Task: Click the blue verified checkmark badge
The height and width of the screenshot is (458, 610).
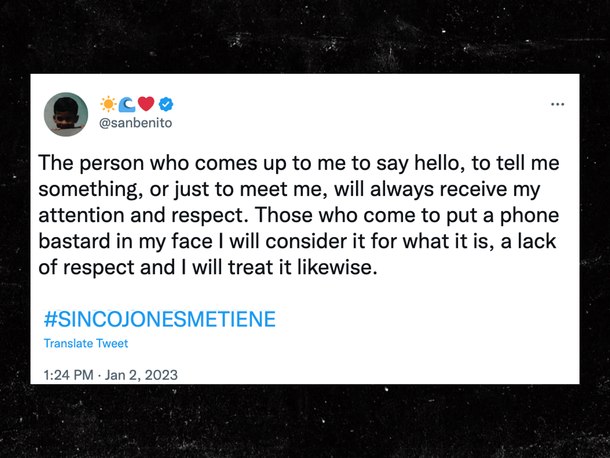Action: point(166,104)
